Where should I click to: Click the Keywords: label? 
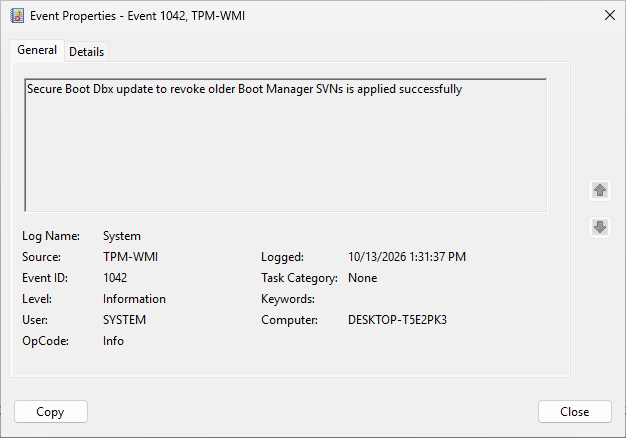[288, 299]
